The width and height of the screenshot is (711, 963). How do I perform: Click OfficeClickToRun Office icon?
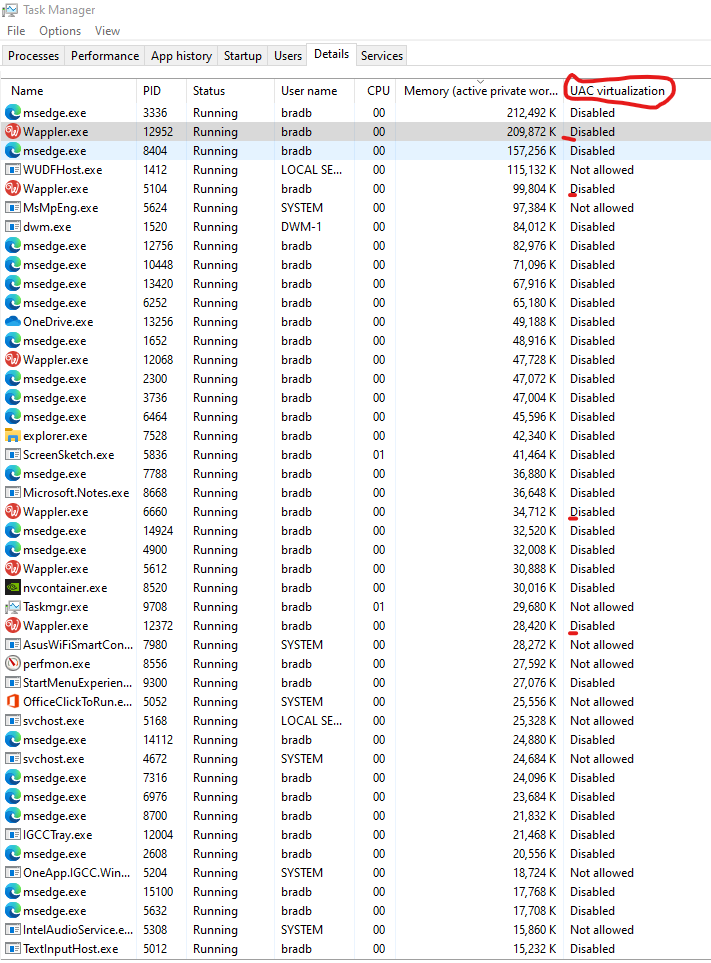click(x=12, y=701)
